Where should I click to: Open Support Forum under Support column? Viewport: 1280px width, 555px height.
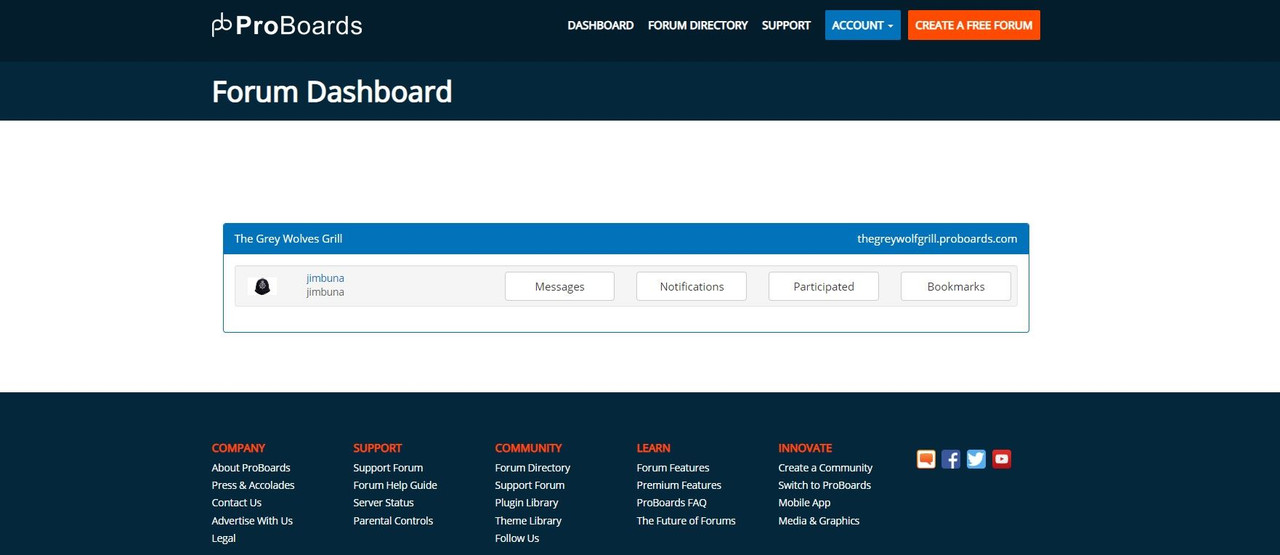tap(388, 468)
